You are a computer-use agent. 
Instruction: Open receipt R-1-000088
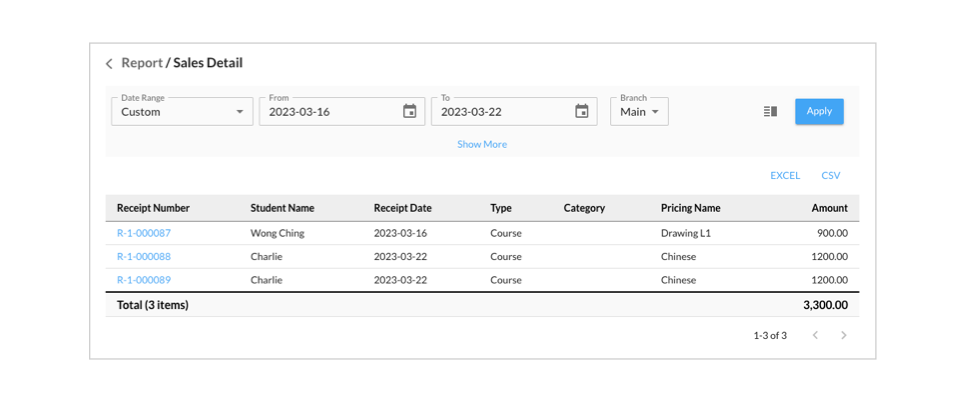[x=144, y=257]
